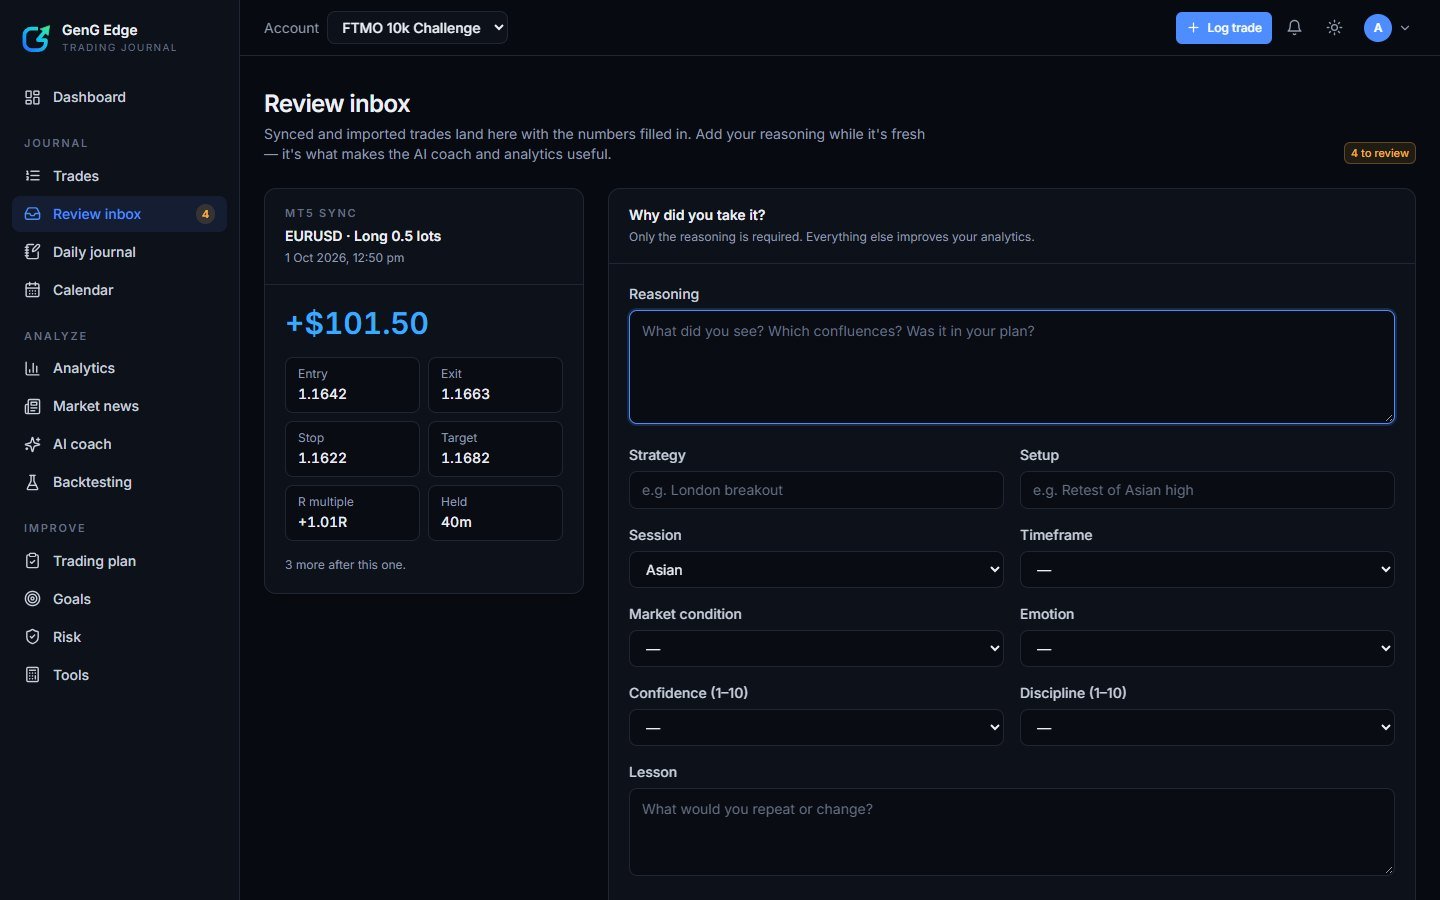The image size is (1440, 900).
Task: Click the Trading plan clipboard icon
Action: (x=32, y=561)
